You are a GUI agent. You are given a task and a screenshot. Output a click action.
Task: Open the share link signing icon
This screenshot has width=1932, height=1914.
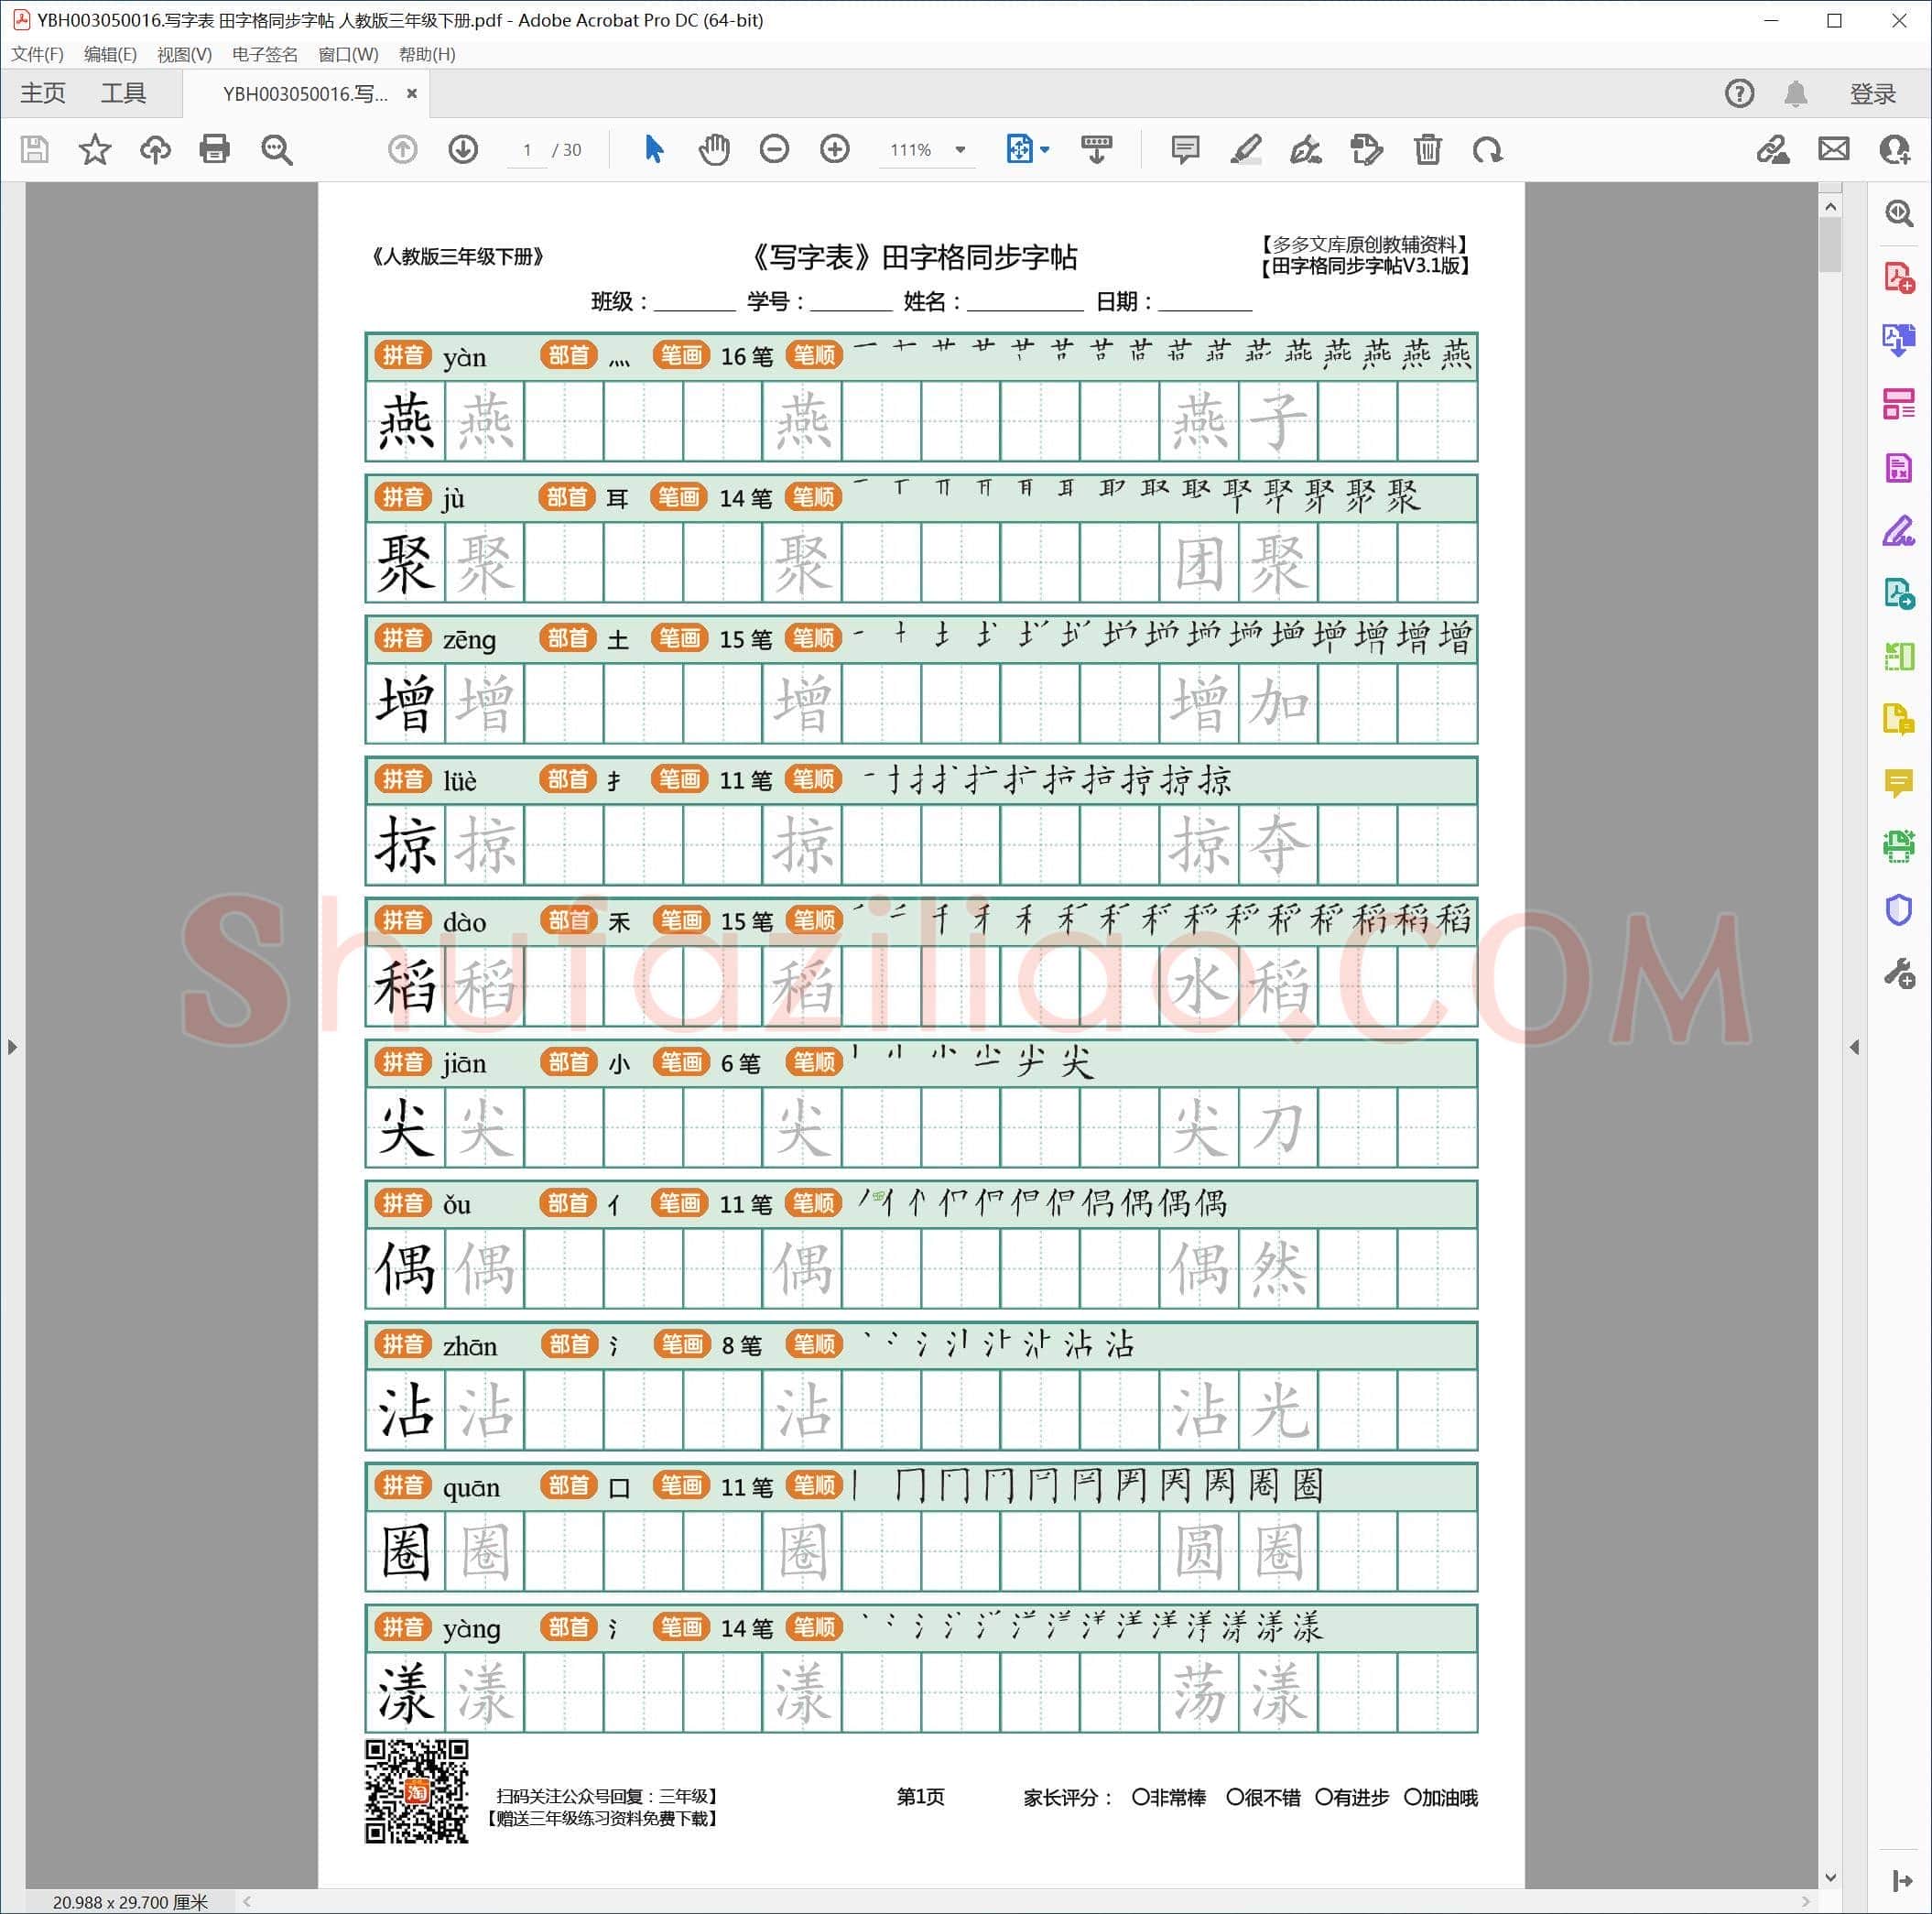pyautogui.click(x=1773, y=150)
